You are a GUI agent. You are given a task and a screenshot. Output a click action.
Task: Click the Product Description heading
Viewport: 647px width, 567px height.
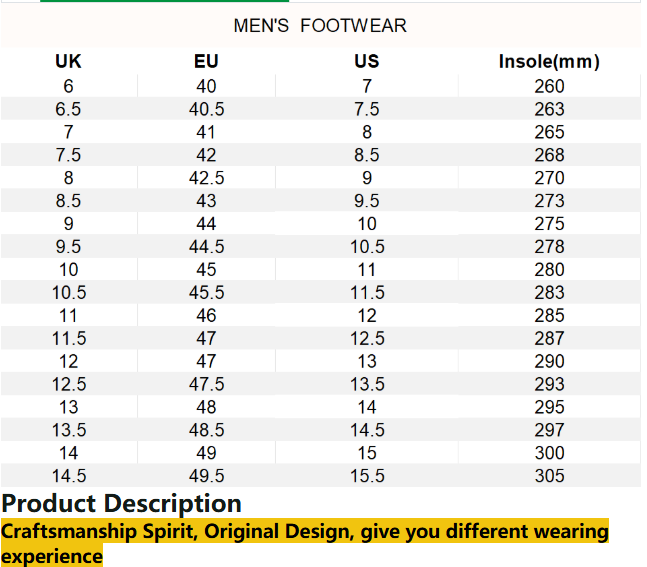(122, 503)
